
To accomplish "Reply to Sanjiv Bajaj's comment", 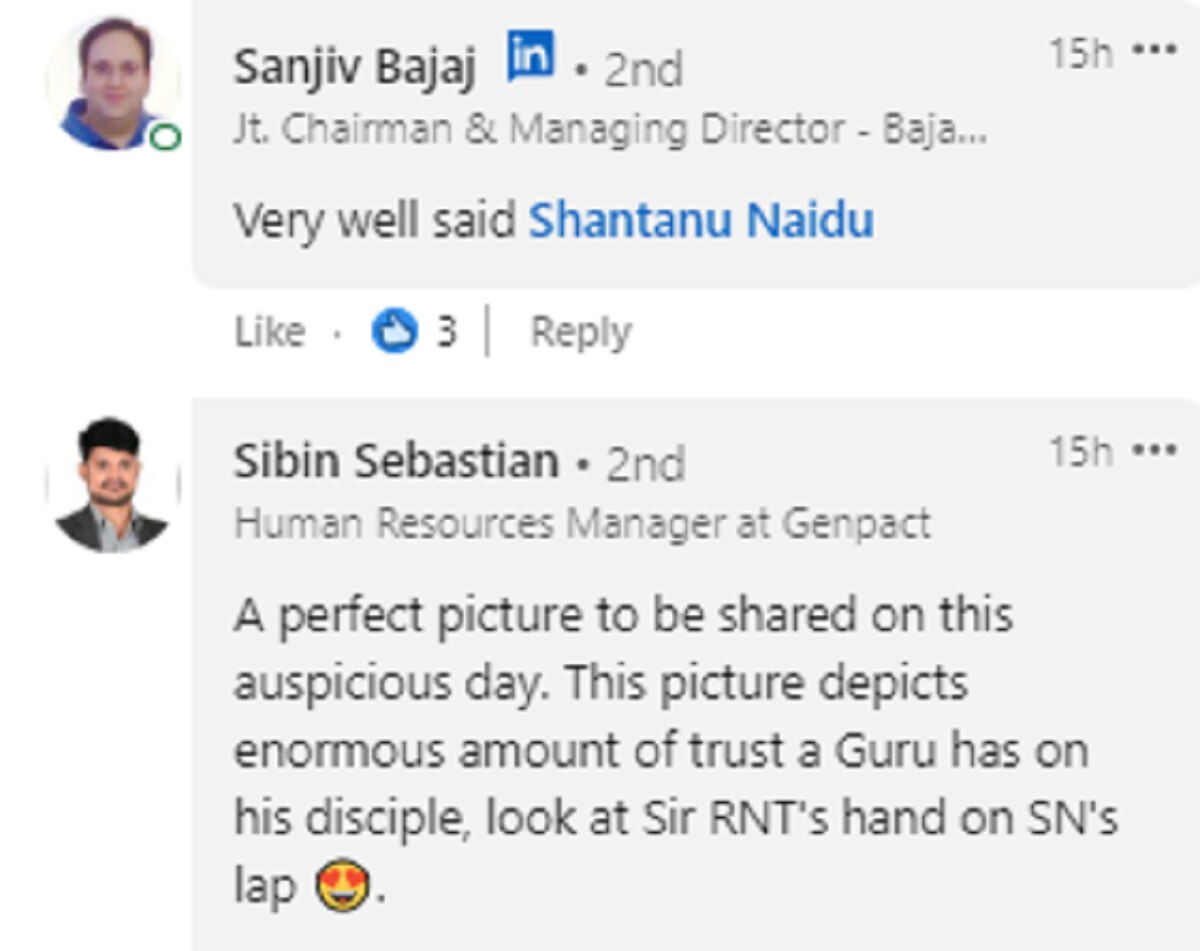I will 580,332.
